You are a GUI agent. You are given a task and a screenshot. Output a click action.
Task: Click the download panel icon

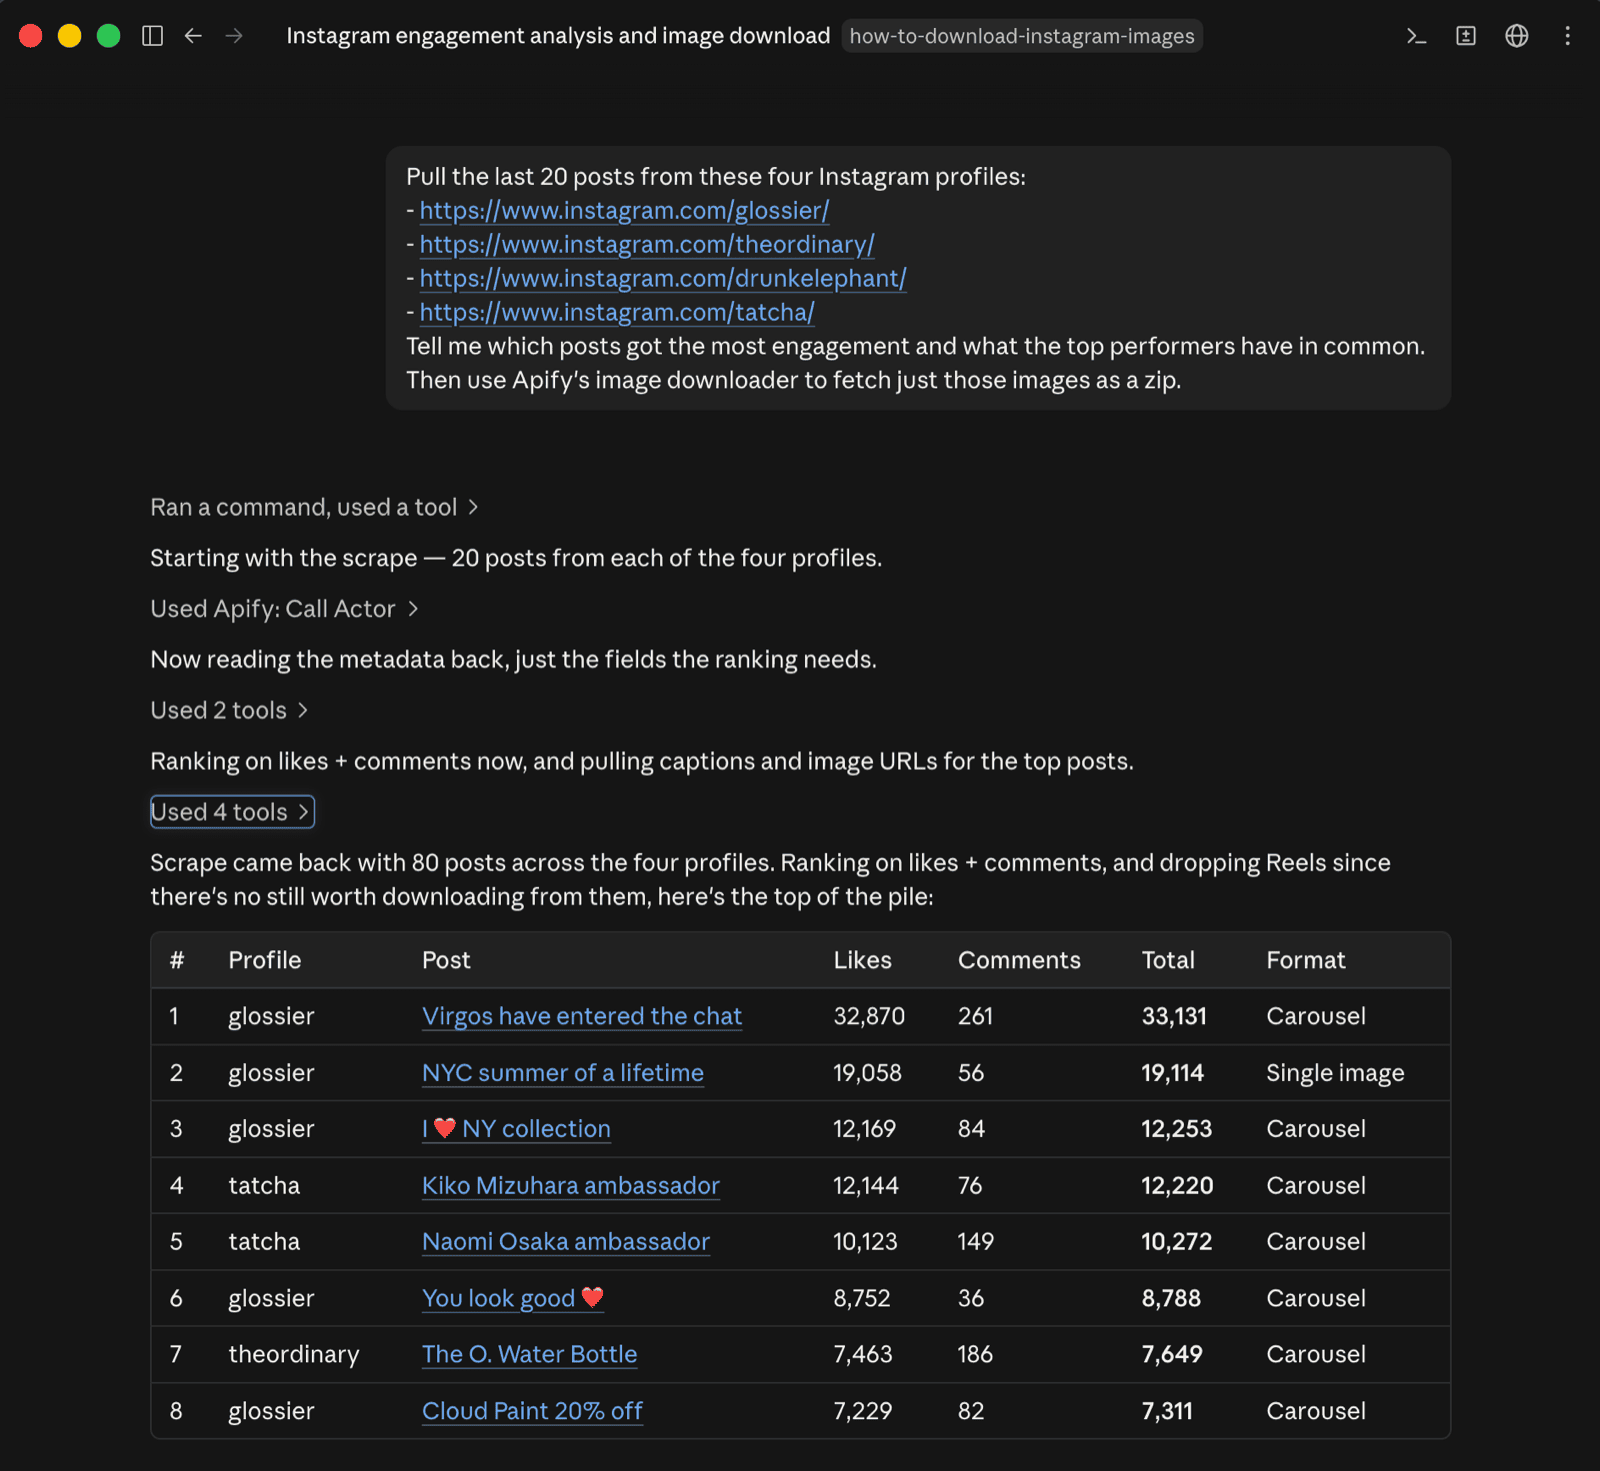(1466, 36)
